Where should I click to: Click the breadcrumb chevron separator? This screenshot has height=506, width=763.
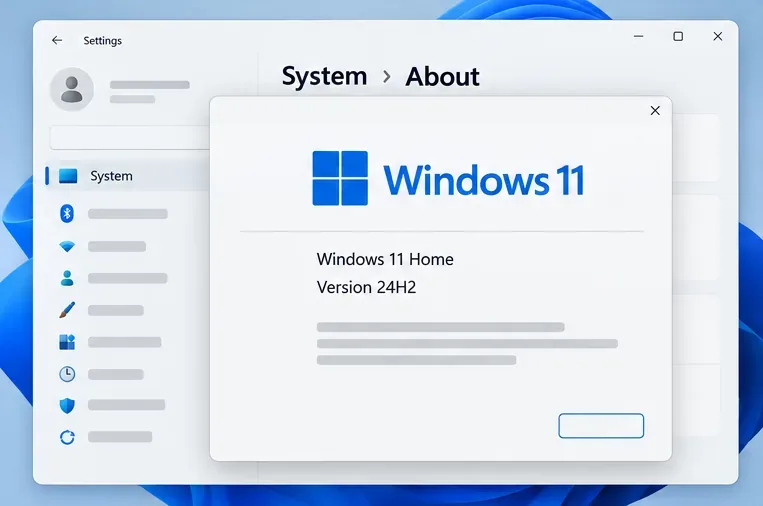coord(387,77)
